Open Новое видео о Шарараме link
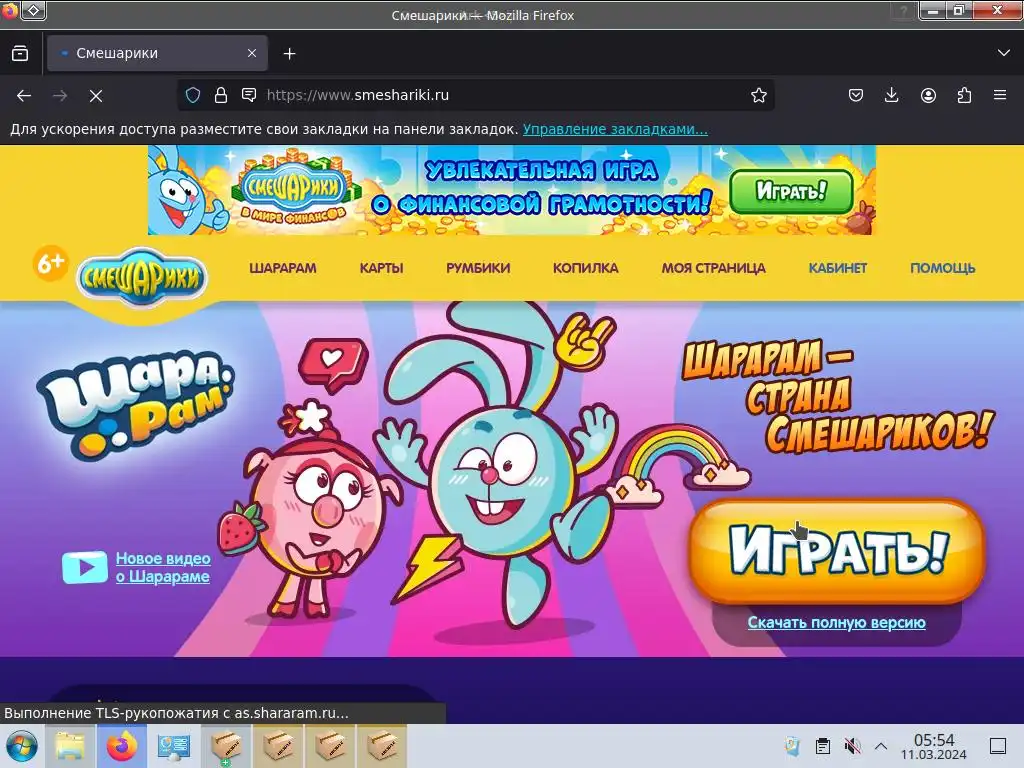 [x=163, y=568]
